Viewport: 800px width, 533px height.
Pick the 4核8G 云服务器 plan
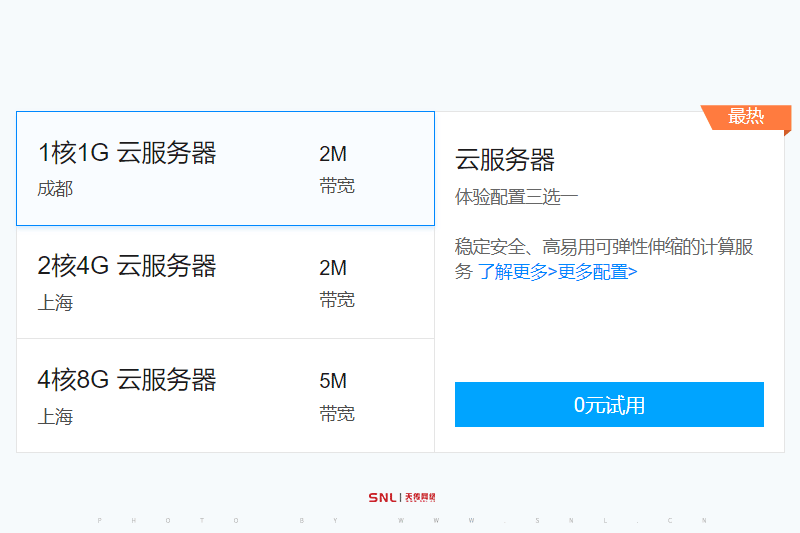pos(127,380)
